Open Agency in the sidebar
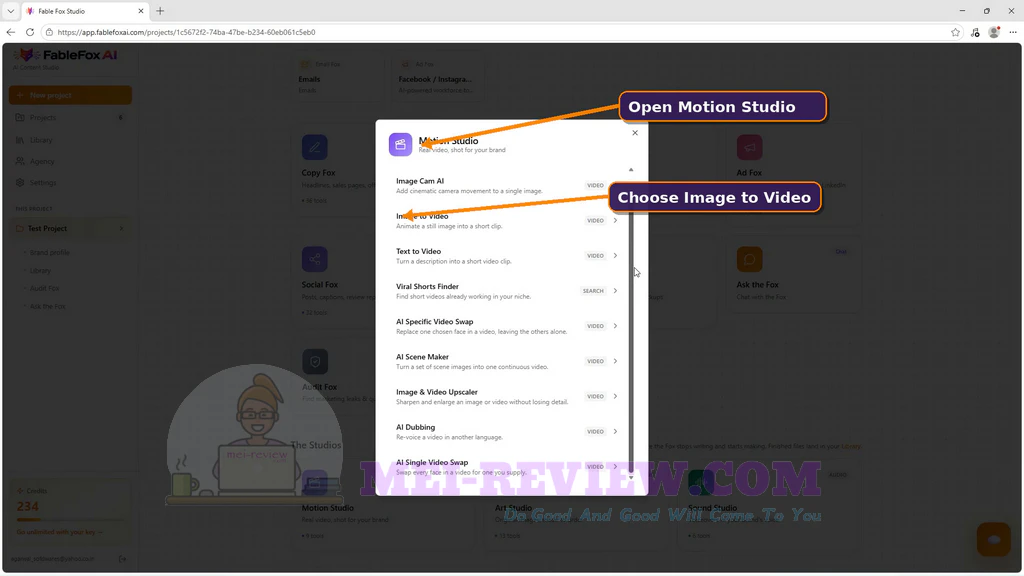Screen dimensions: 1024x576 click(x=71, y=161)
